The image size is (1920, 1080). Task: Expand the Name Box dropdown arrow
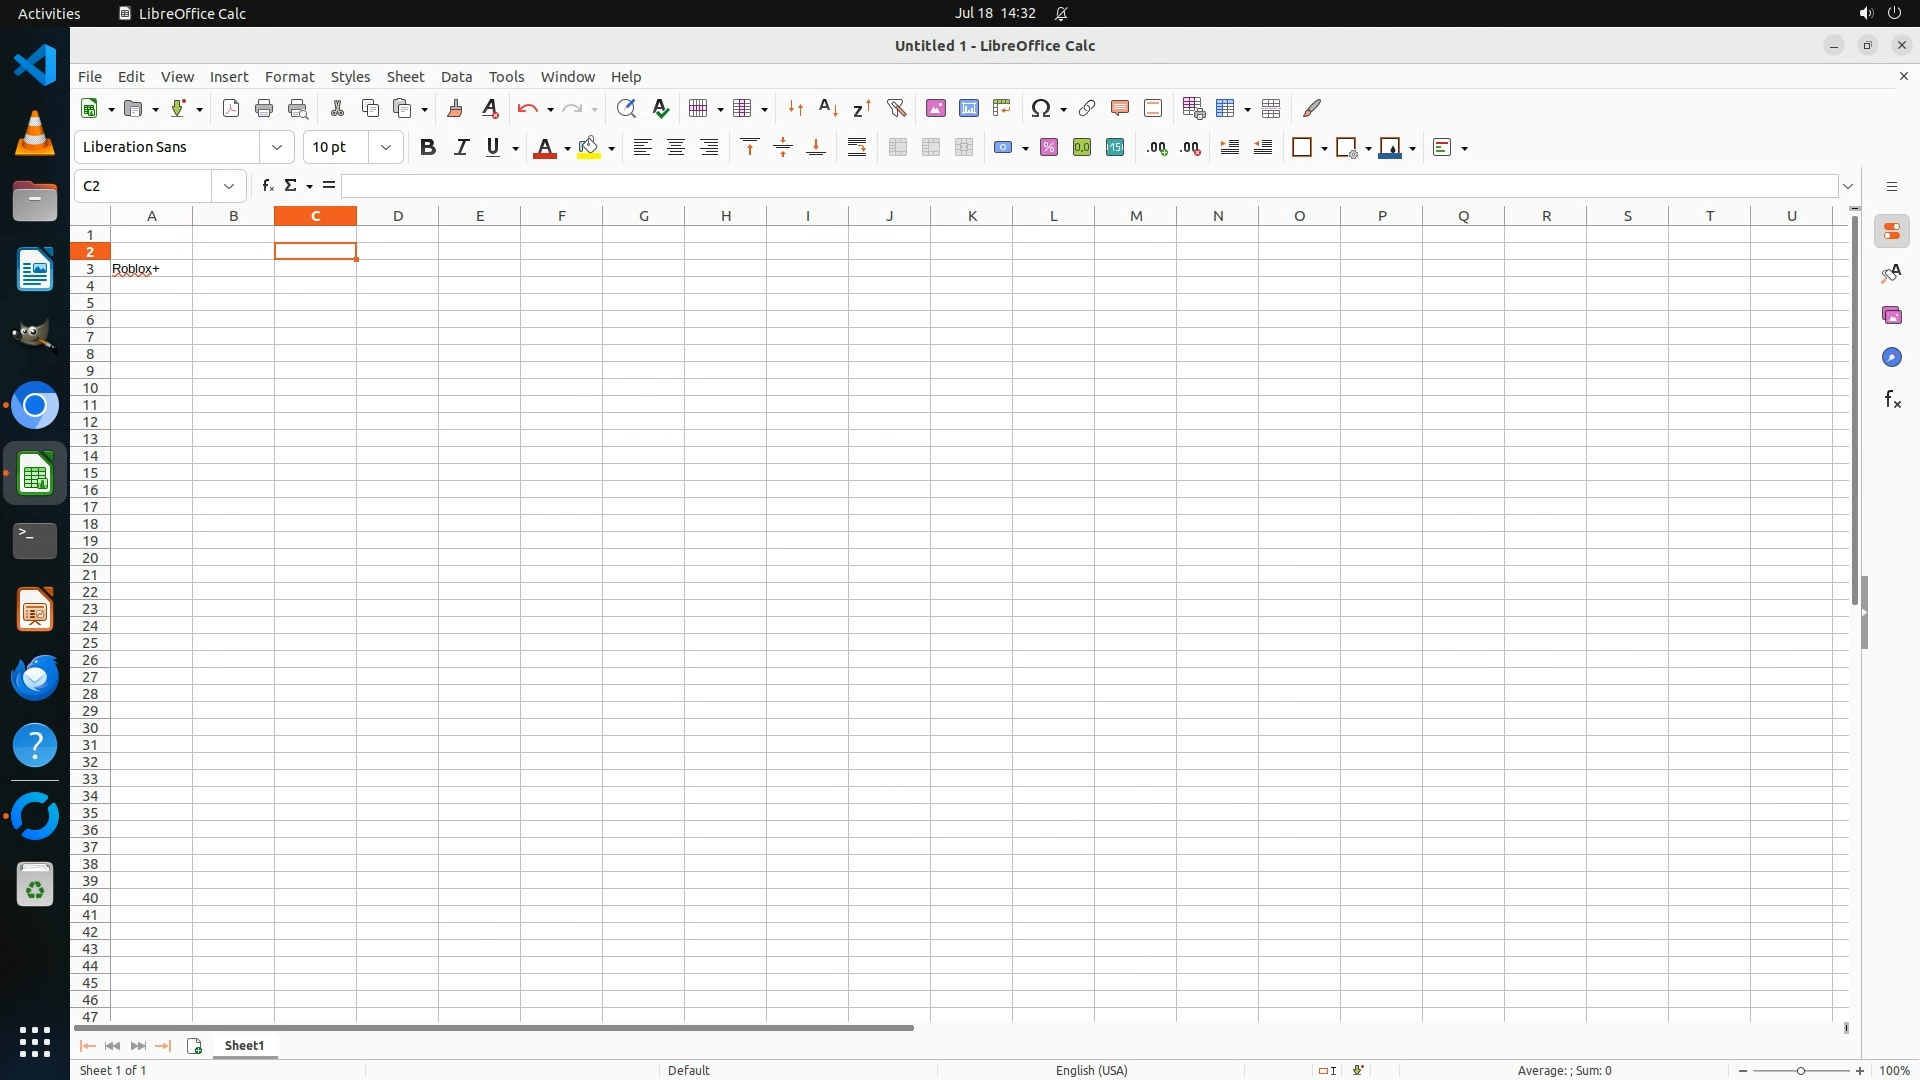229,186
